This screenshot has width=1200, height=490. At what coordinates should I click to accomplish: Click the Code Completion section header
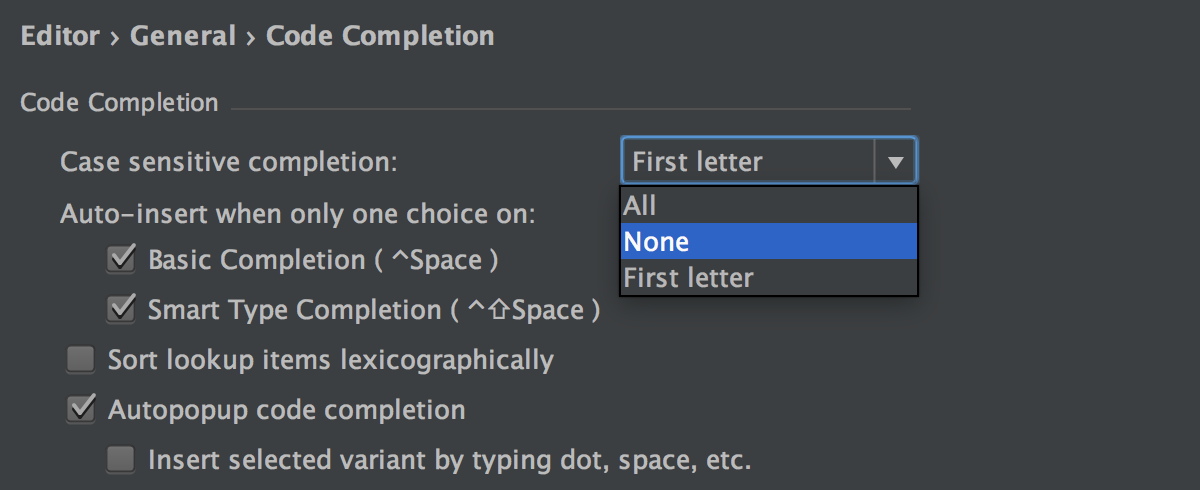click(x=119, y=102)
